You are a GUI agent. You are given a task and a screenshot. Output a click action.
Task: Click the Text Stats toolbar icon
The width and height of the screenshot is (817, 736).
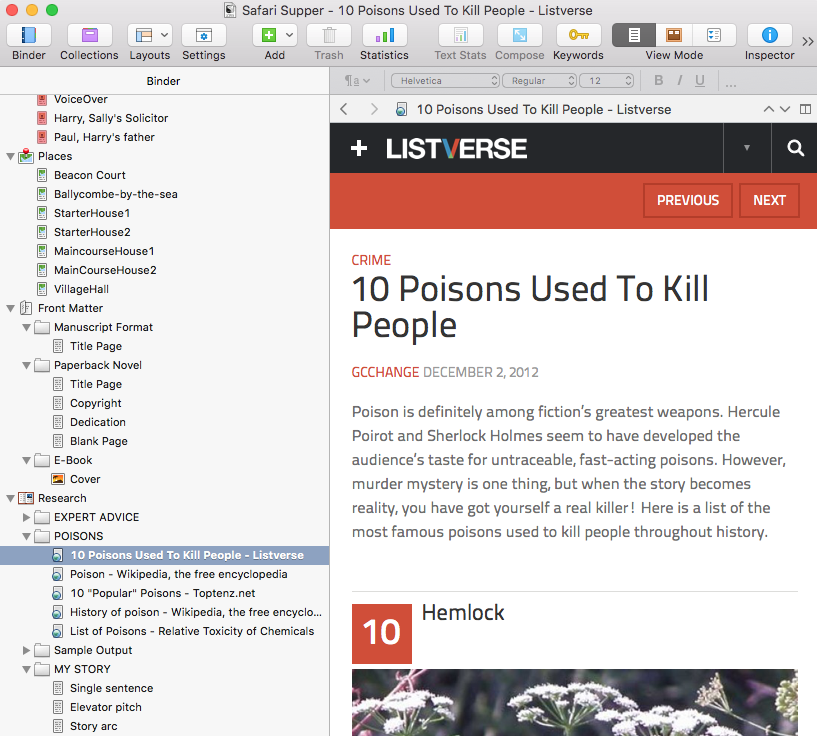(461, 35)
